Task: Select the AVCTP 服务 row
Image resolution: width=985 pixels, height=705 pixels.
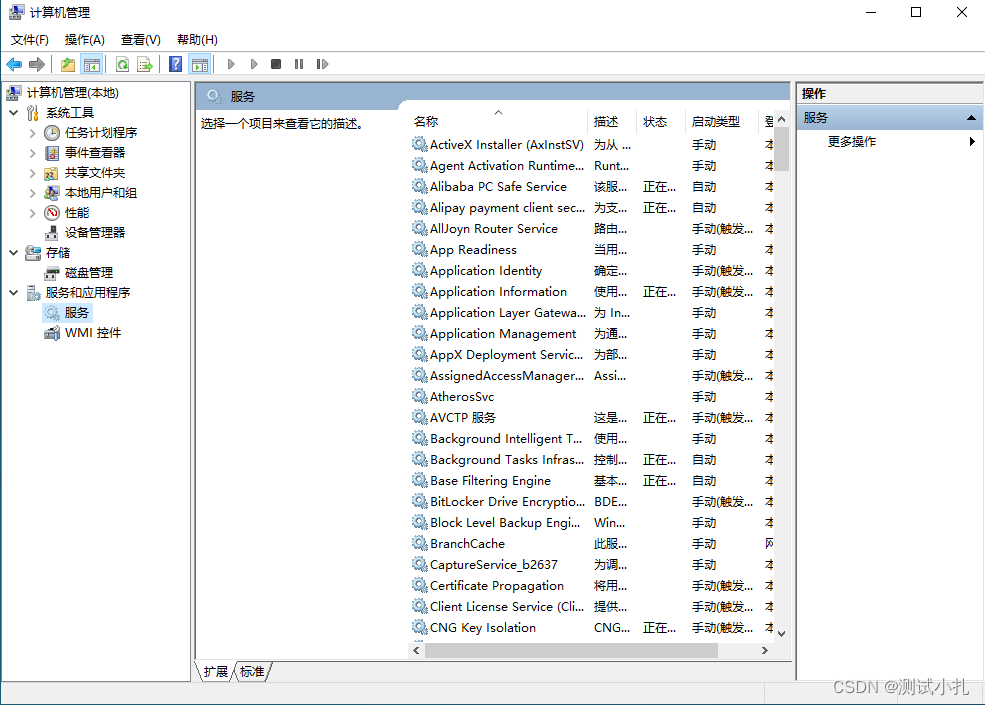Action: pyautogui.click(x=592, y=418)
